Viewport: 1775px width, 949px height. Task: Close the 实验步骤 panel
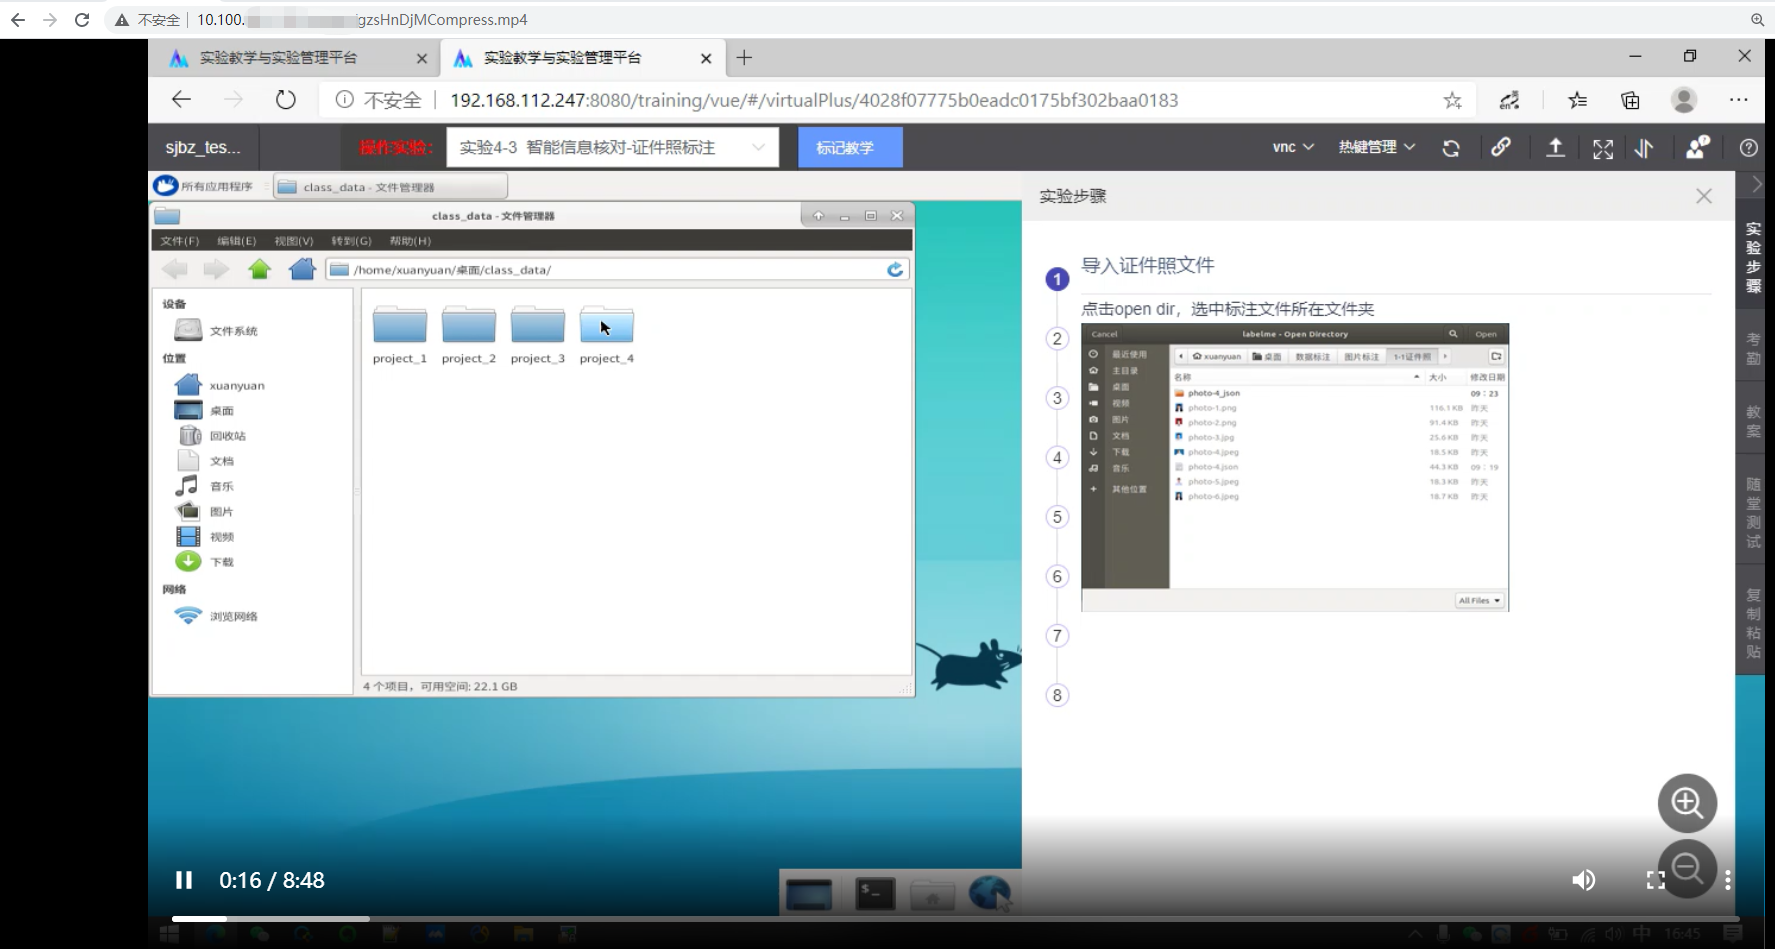tap(1704, 196)
